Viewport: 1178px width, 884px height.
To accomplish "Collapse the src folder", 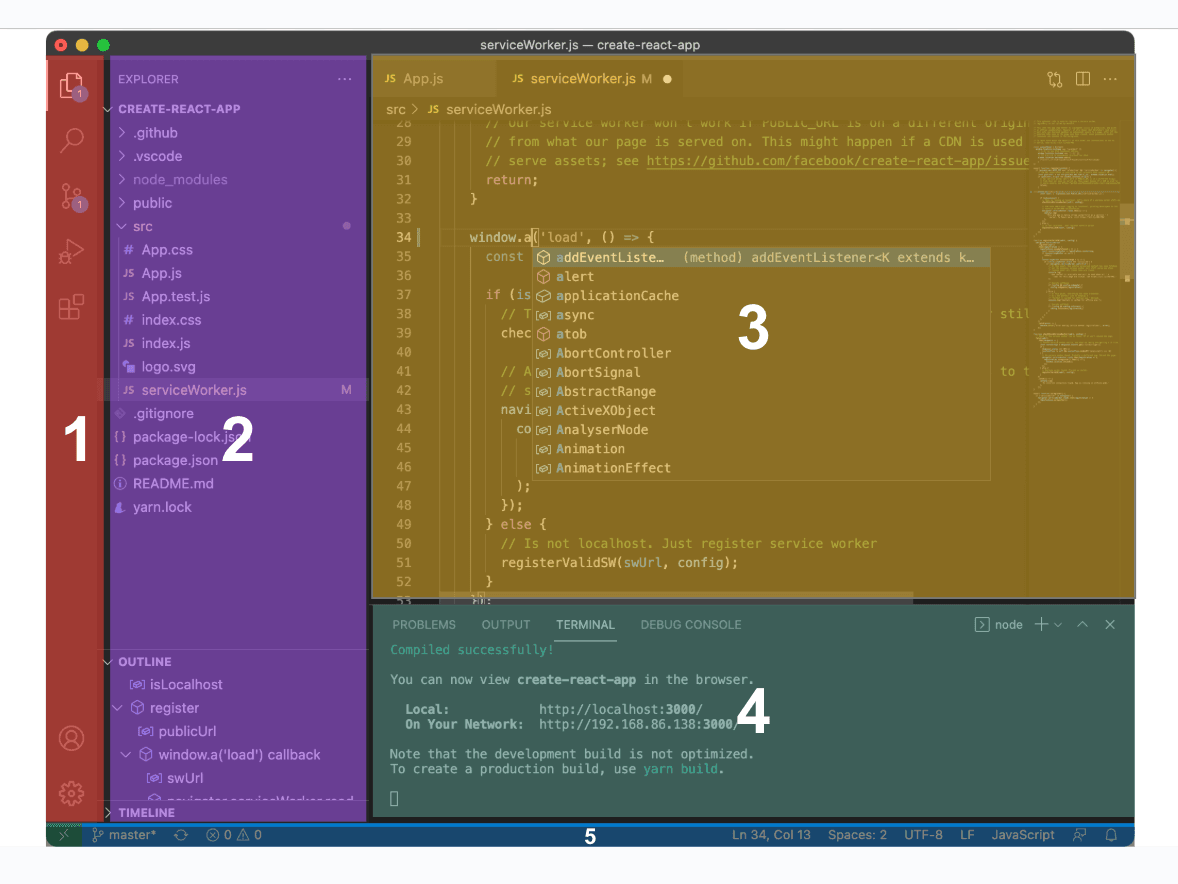I will [x=142, y=227].
